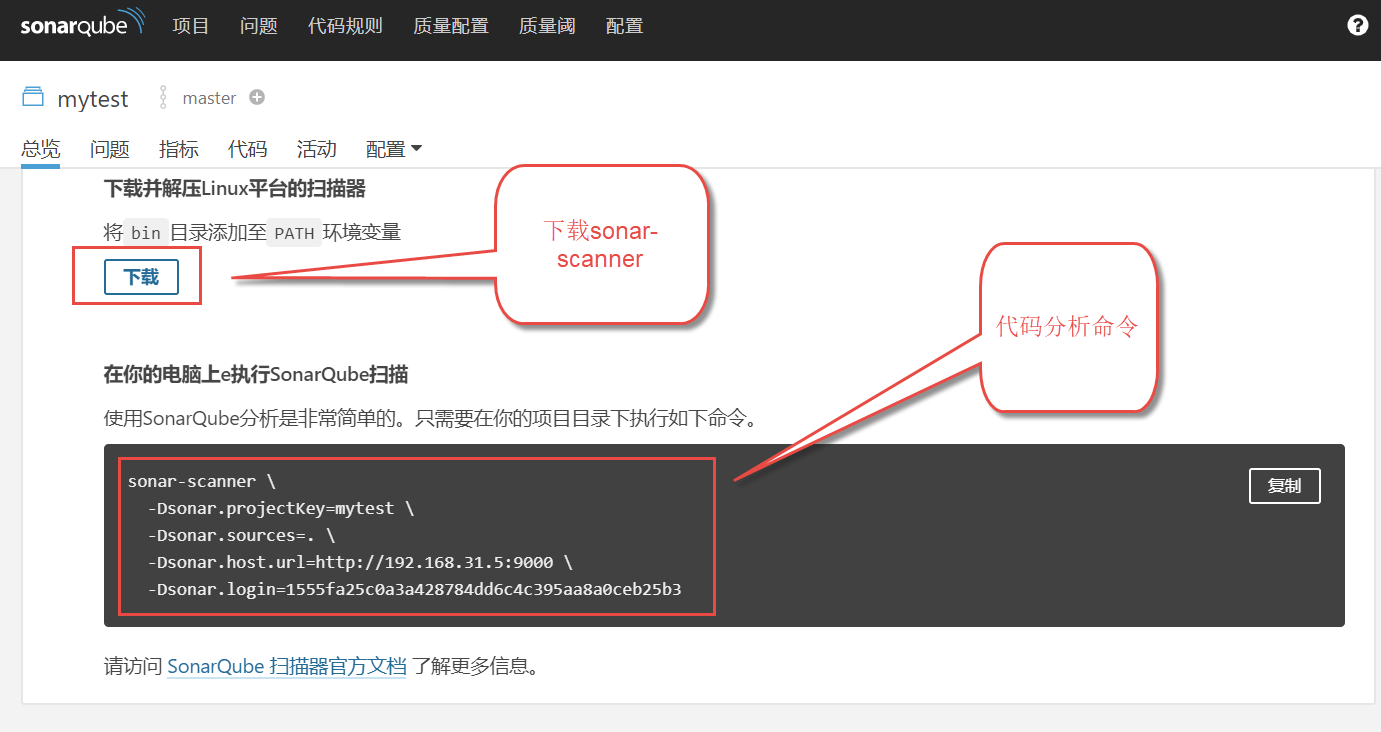Open the 活动 tab

click(317, 149)
